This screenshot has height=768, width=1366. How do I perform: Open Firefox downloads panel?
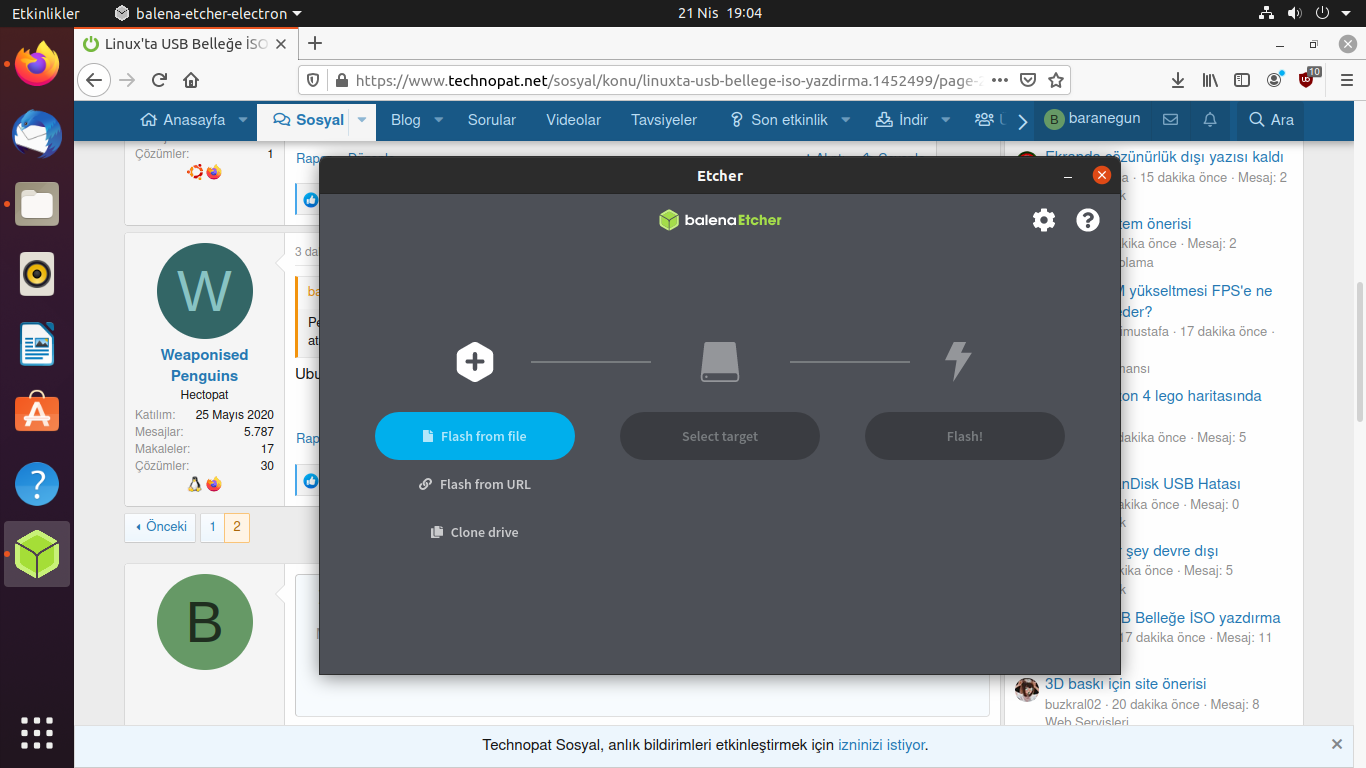click(x=1178, y=80)
